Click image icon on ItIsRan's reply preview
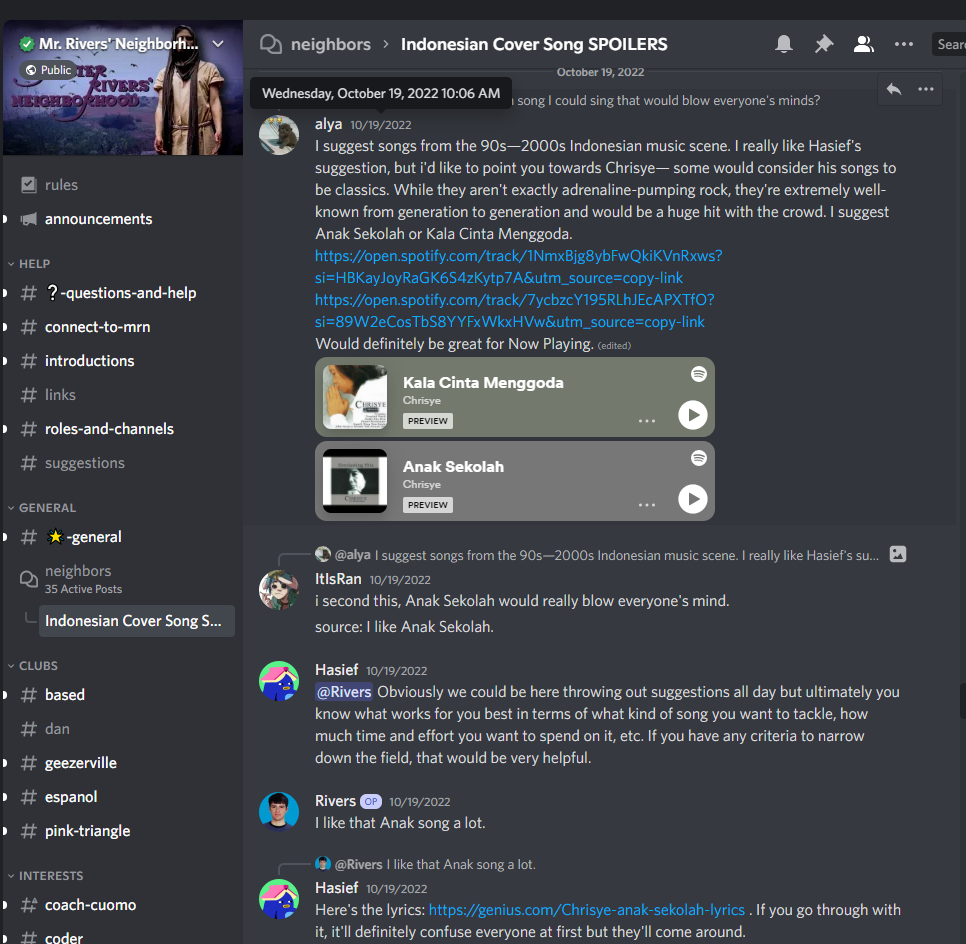Screen dimensions: 966x944 tap(897, 554)
